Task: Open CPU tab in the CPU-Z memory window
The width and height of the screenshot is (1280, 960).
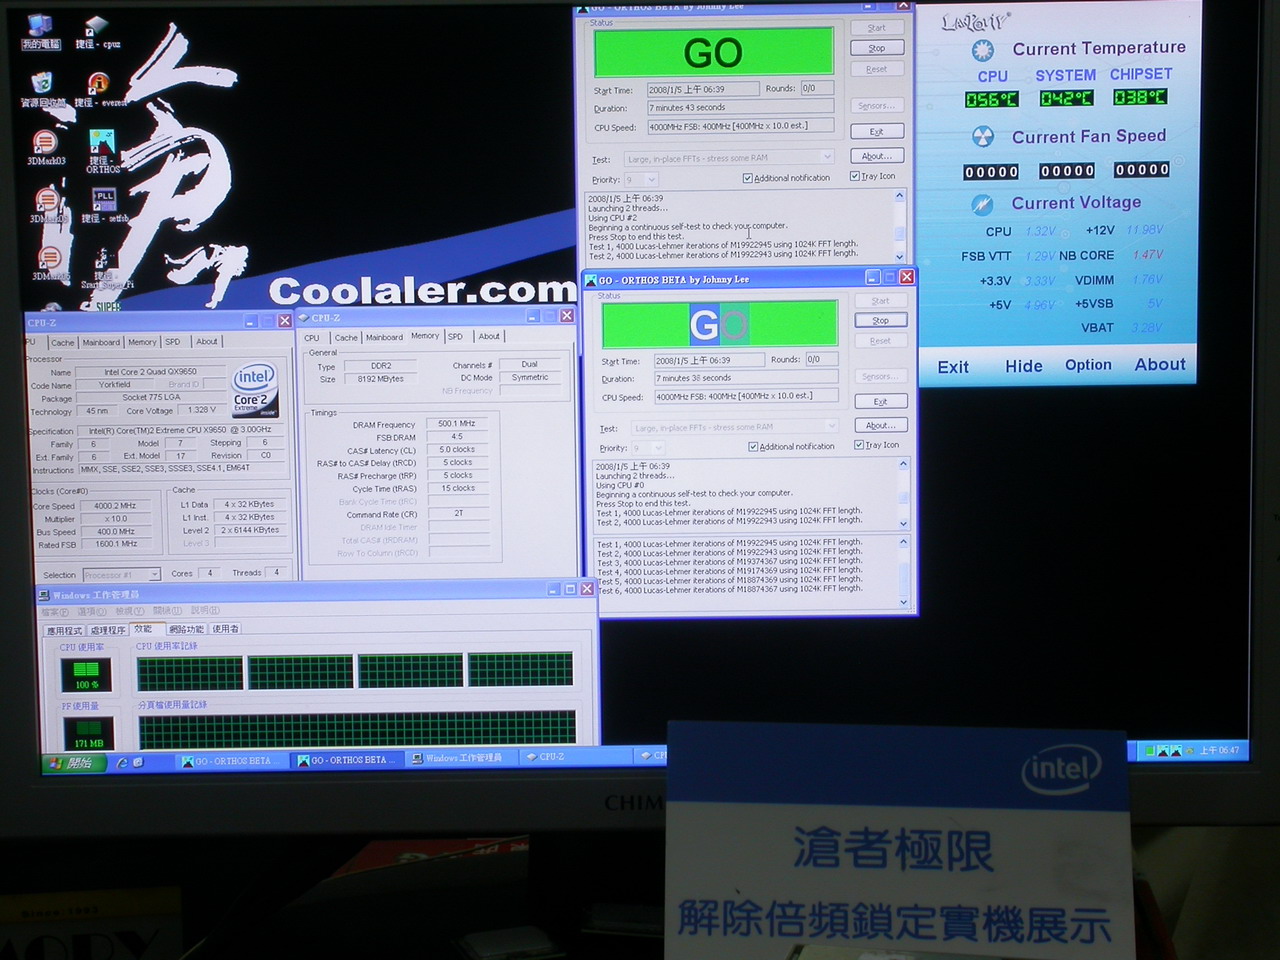Action: tap(312, 337)
